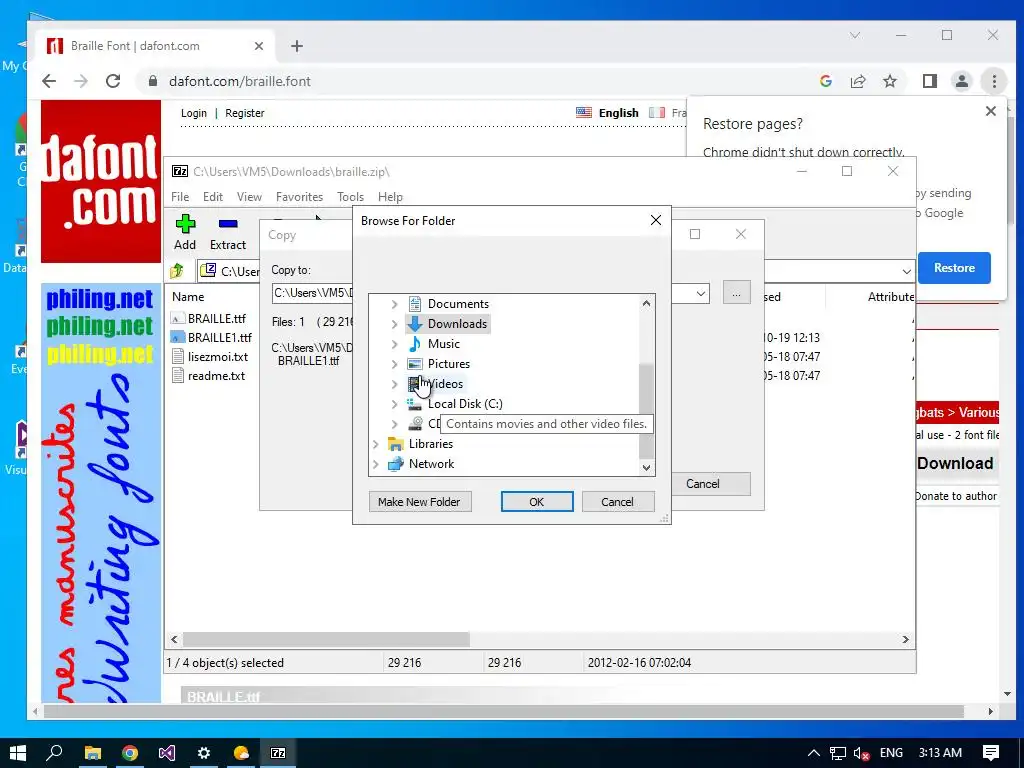This screenshot has height=768, width=1024.
Task: Click the browse (...) button in Copy dialog
Action: pyautogui.click(x=736, y=293)
